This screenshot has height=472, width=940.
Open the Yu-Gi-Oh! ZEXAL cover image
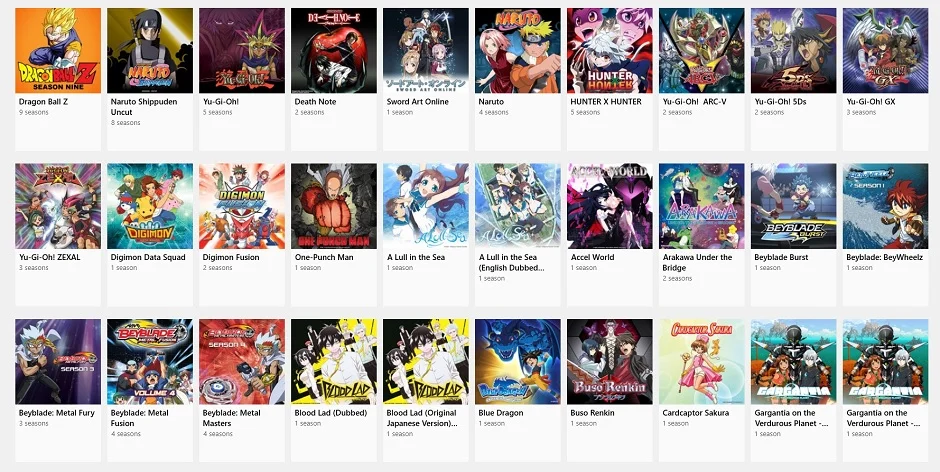click(x=58, y=206)
